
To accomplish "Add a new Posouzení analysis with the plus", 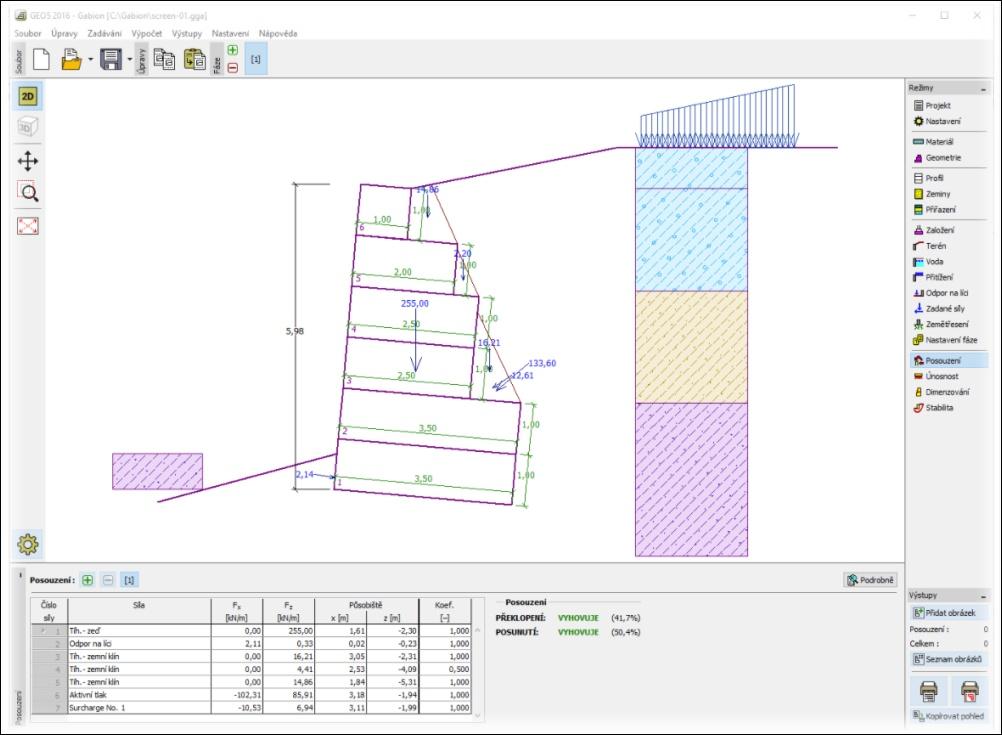I will pyautogui.click(x=88, y=580).
